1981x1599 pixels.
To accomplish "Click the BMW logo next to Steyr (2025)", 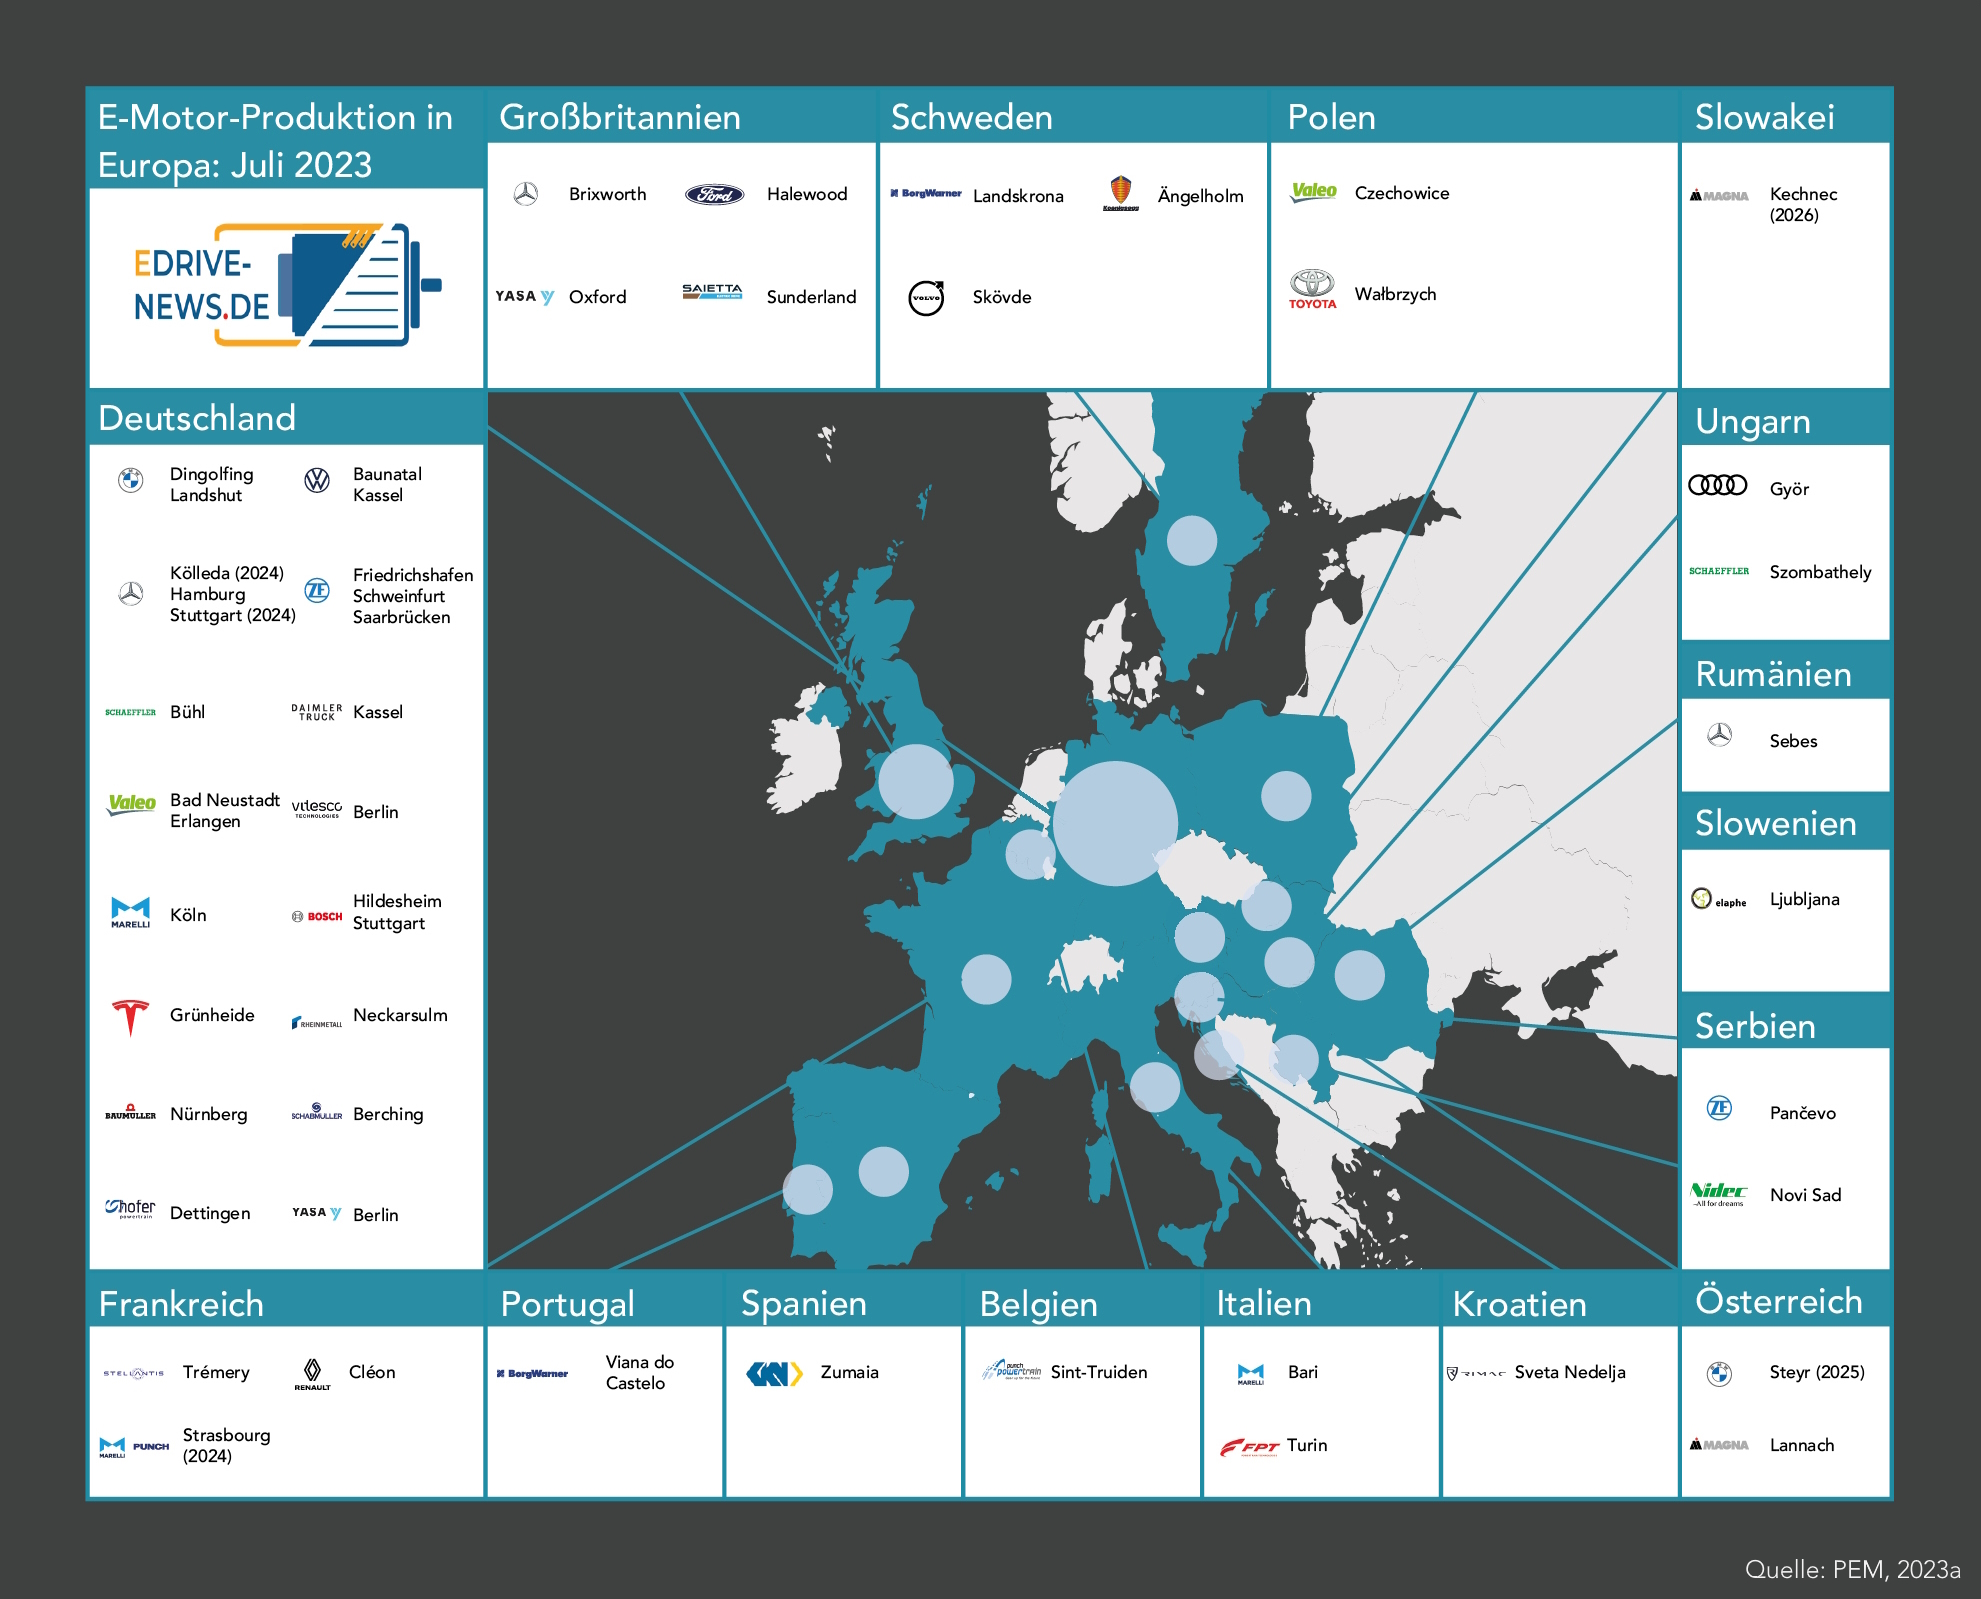I will (1719, 1374).
